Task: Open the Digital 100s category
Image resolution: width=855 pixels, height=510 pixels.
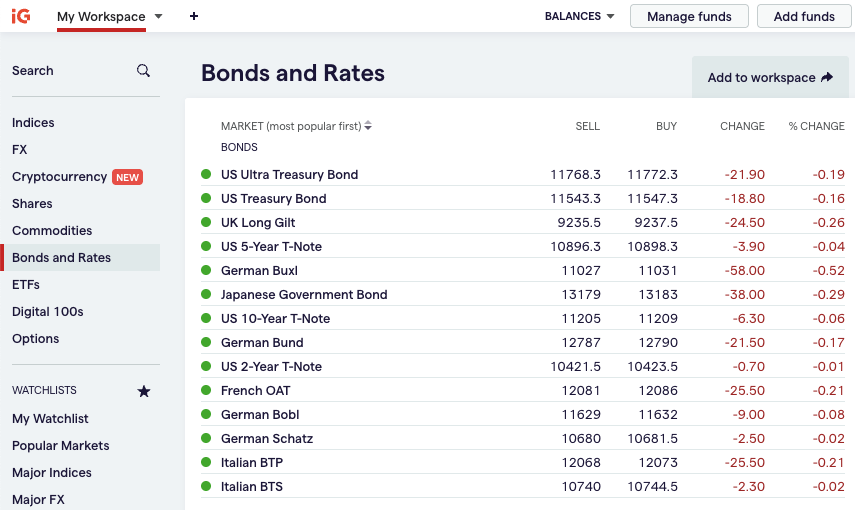Action: tap(47, 311)
